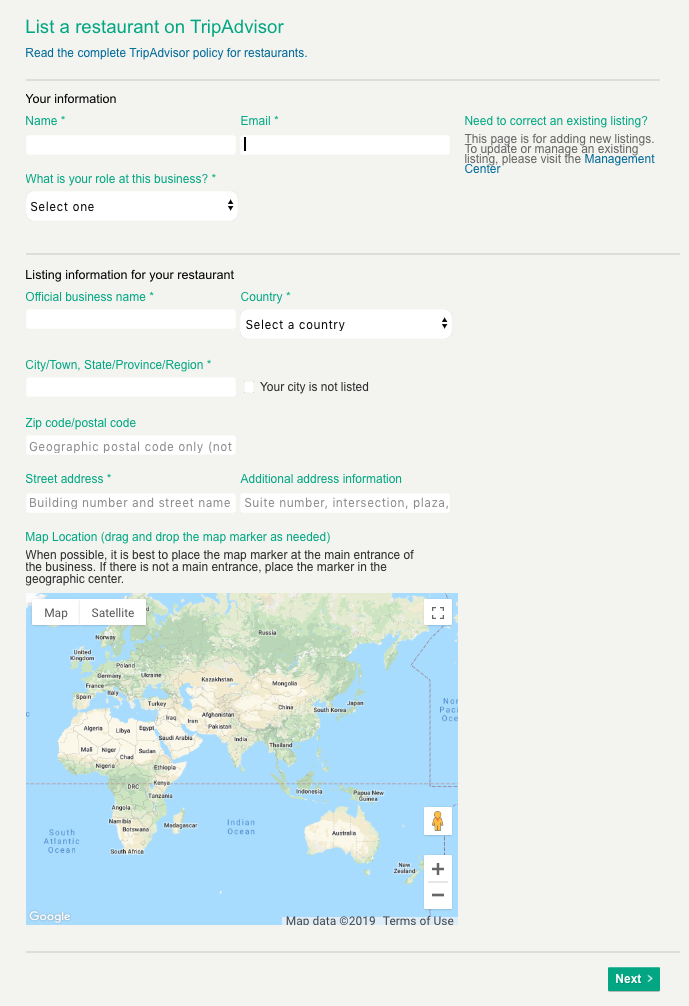Click 'List a restaurant on TripAdvisor' heading

155,27
